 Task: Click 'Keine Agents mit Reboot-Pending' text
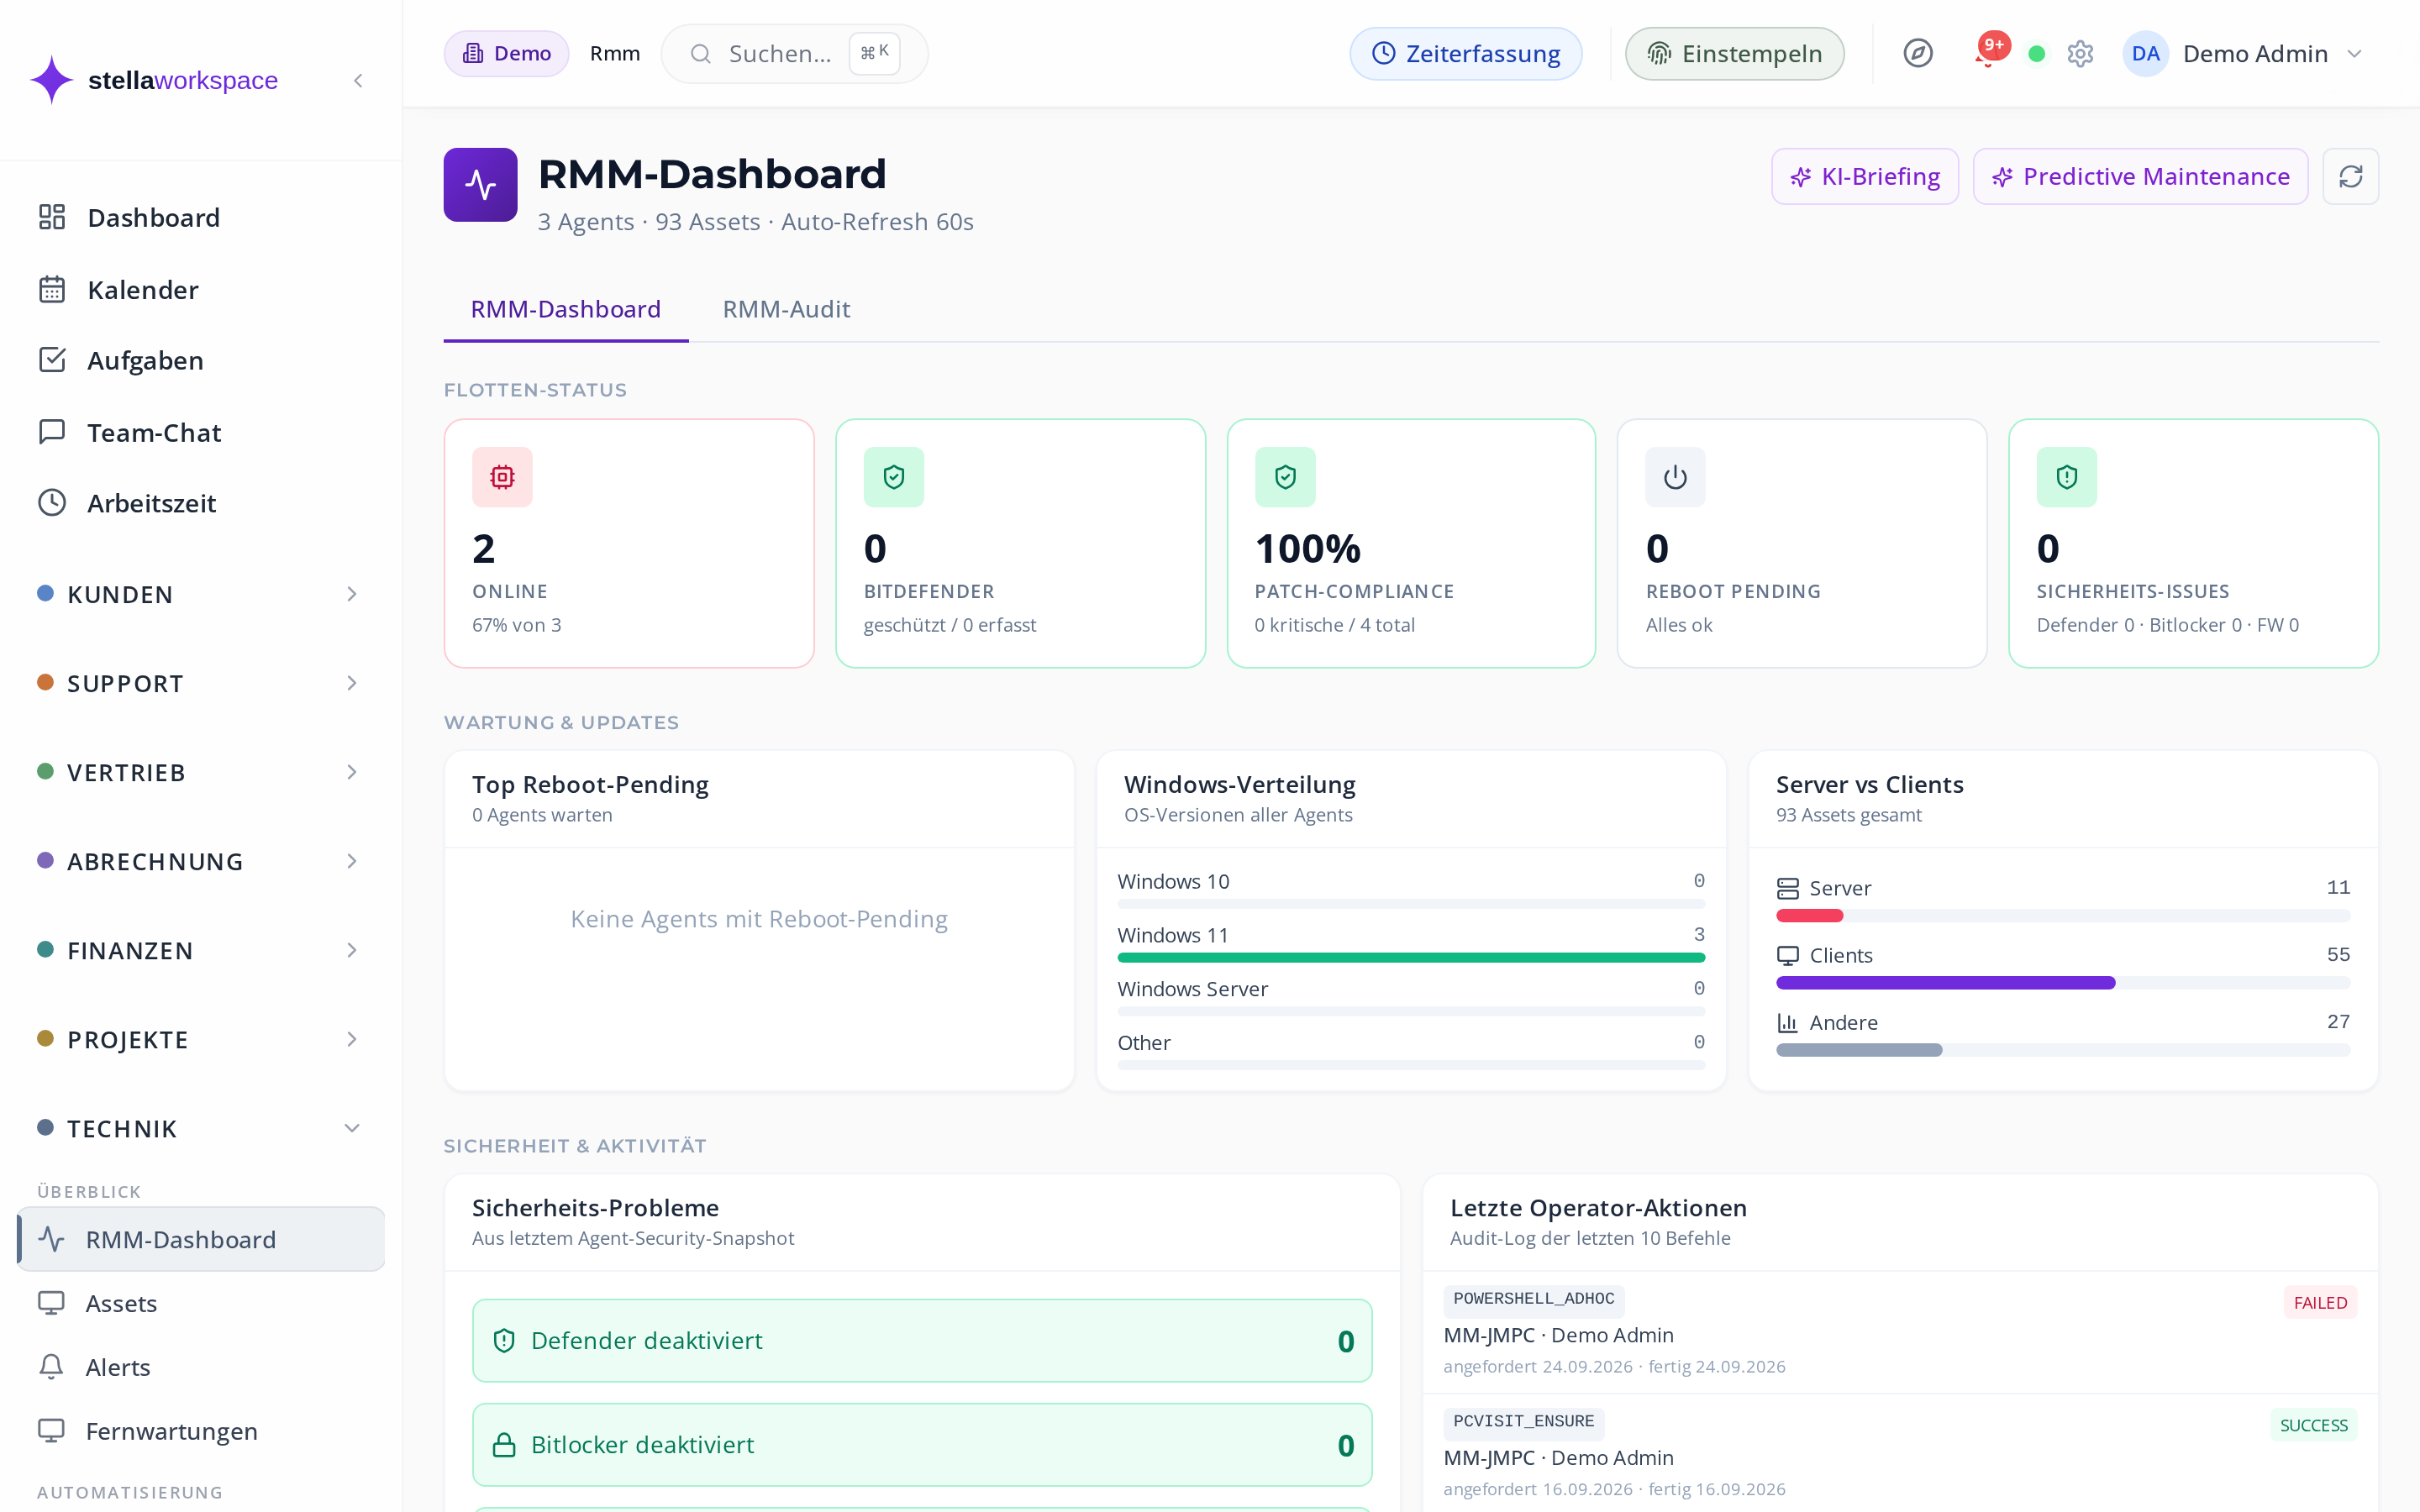[759, 919]
